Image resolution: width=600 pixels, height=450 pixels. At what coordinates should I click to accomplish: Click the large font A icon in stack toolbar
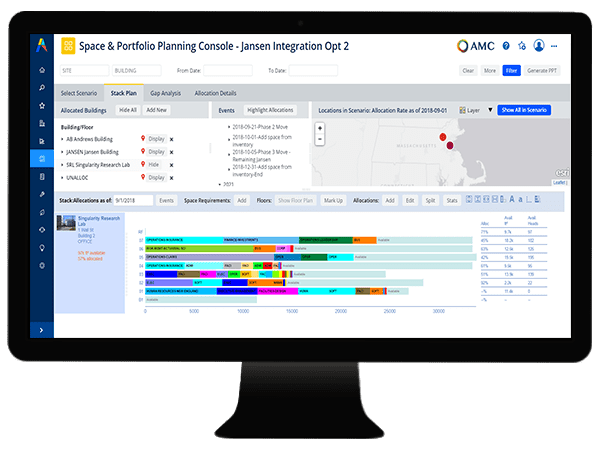[512, 199]
